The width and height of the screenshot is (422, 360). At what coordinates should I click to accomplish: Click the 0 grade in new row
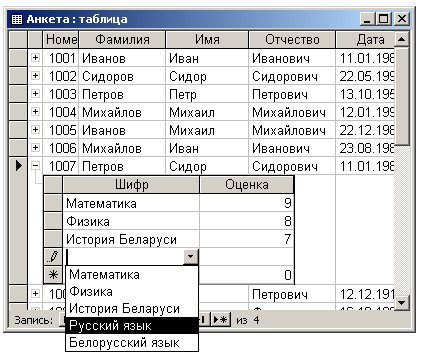[x=247, y=275]
